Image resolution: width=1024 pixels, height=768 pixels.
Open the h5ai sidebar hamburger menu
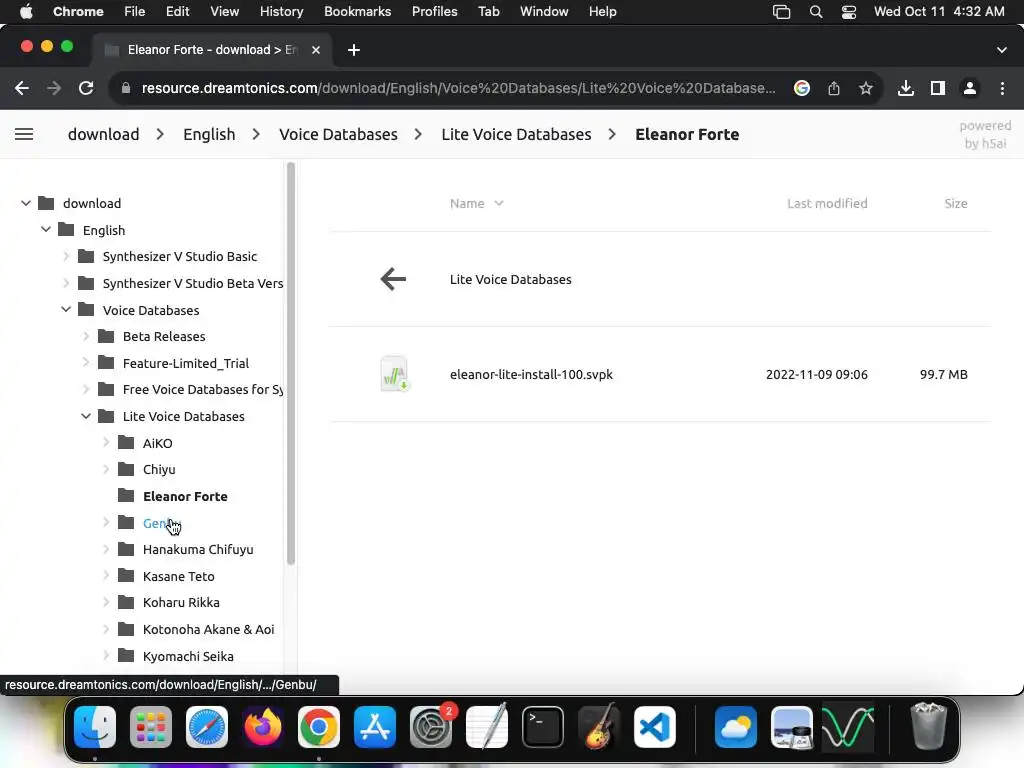[24, 135]
